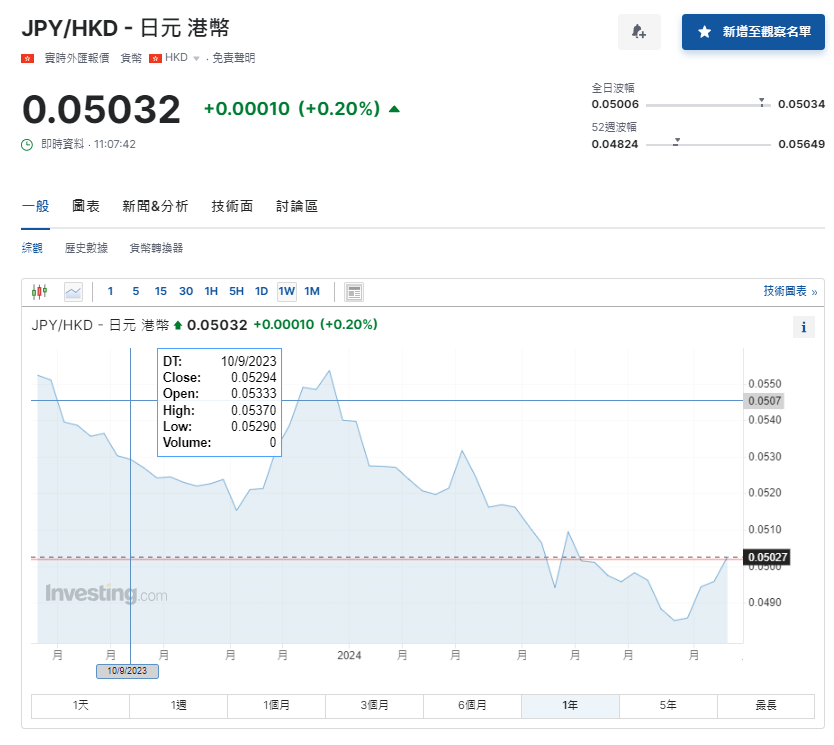This screenshot has height=745, width=834.
Task: Click the clock icon beside 即時資料
Action: [28, 144]
